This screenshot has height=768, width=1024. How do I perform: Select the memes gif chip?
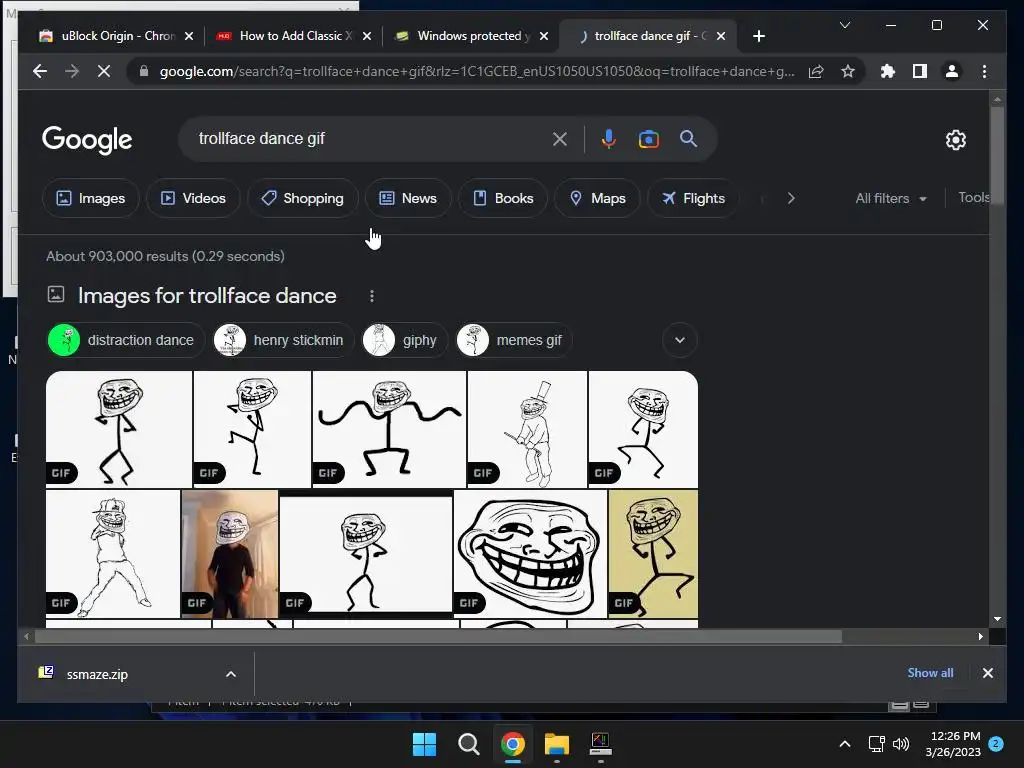(513, 340)
